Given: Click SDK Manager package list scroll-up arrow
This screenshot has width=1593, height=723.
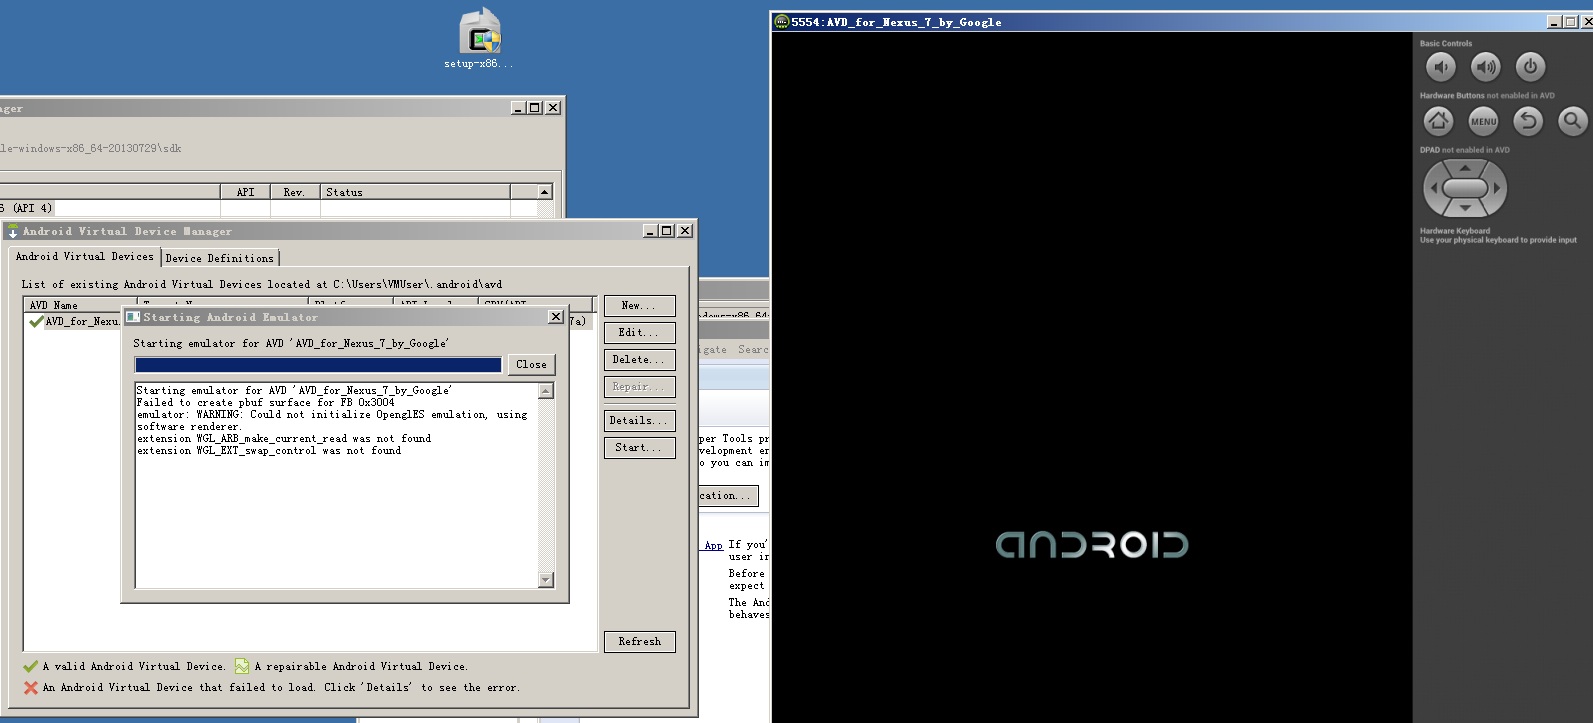Looking at the screenshot, I should 545,191.
